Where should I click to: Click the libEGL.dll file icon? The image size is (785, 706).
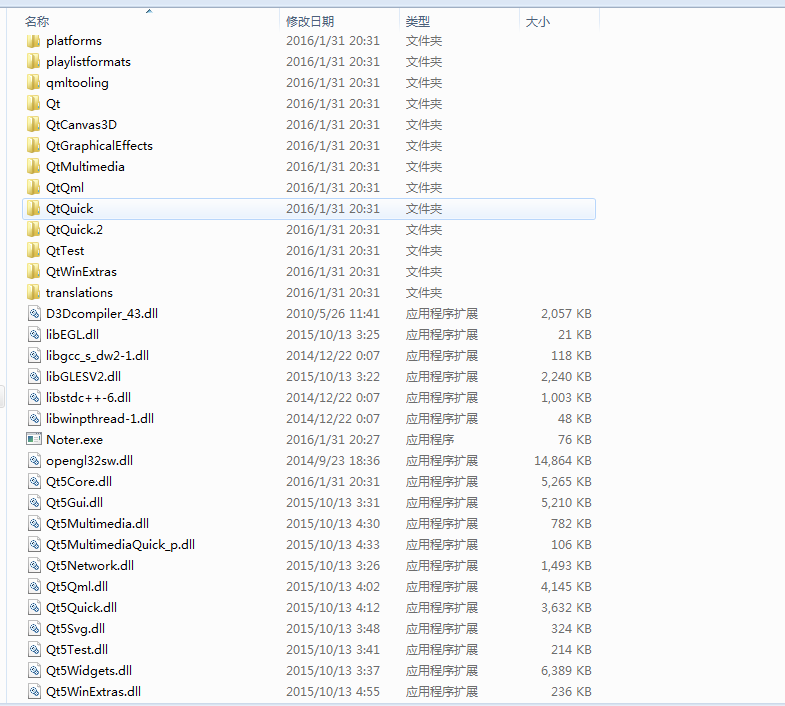(x=34, y=334)
